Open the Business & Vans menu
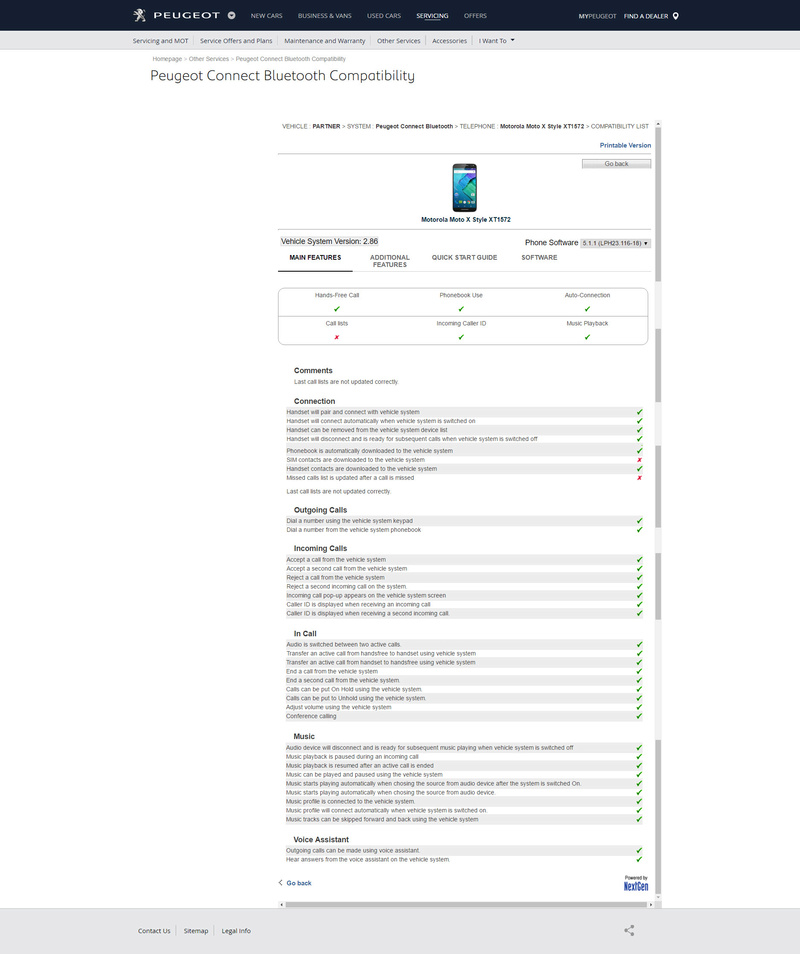800x954 pixels. (325, 16)
